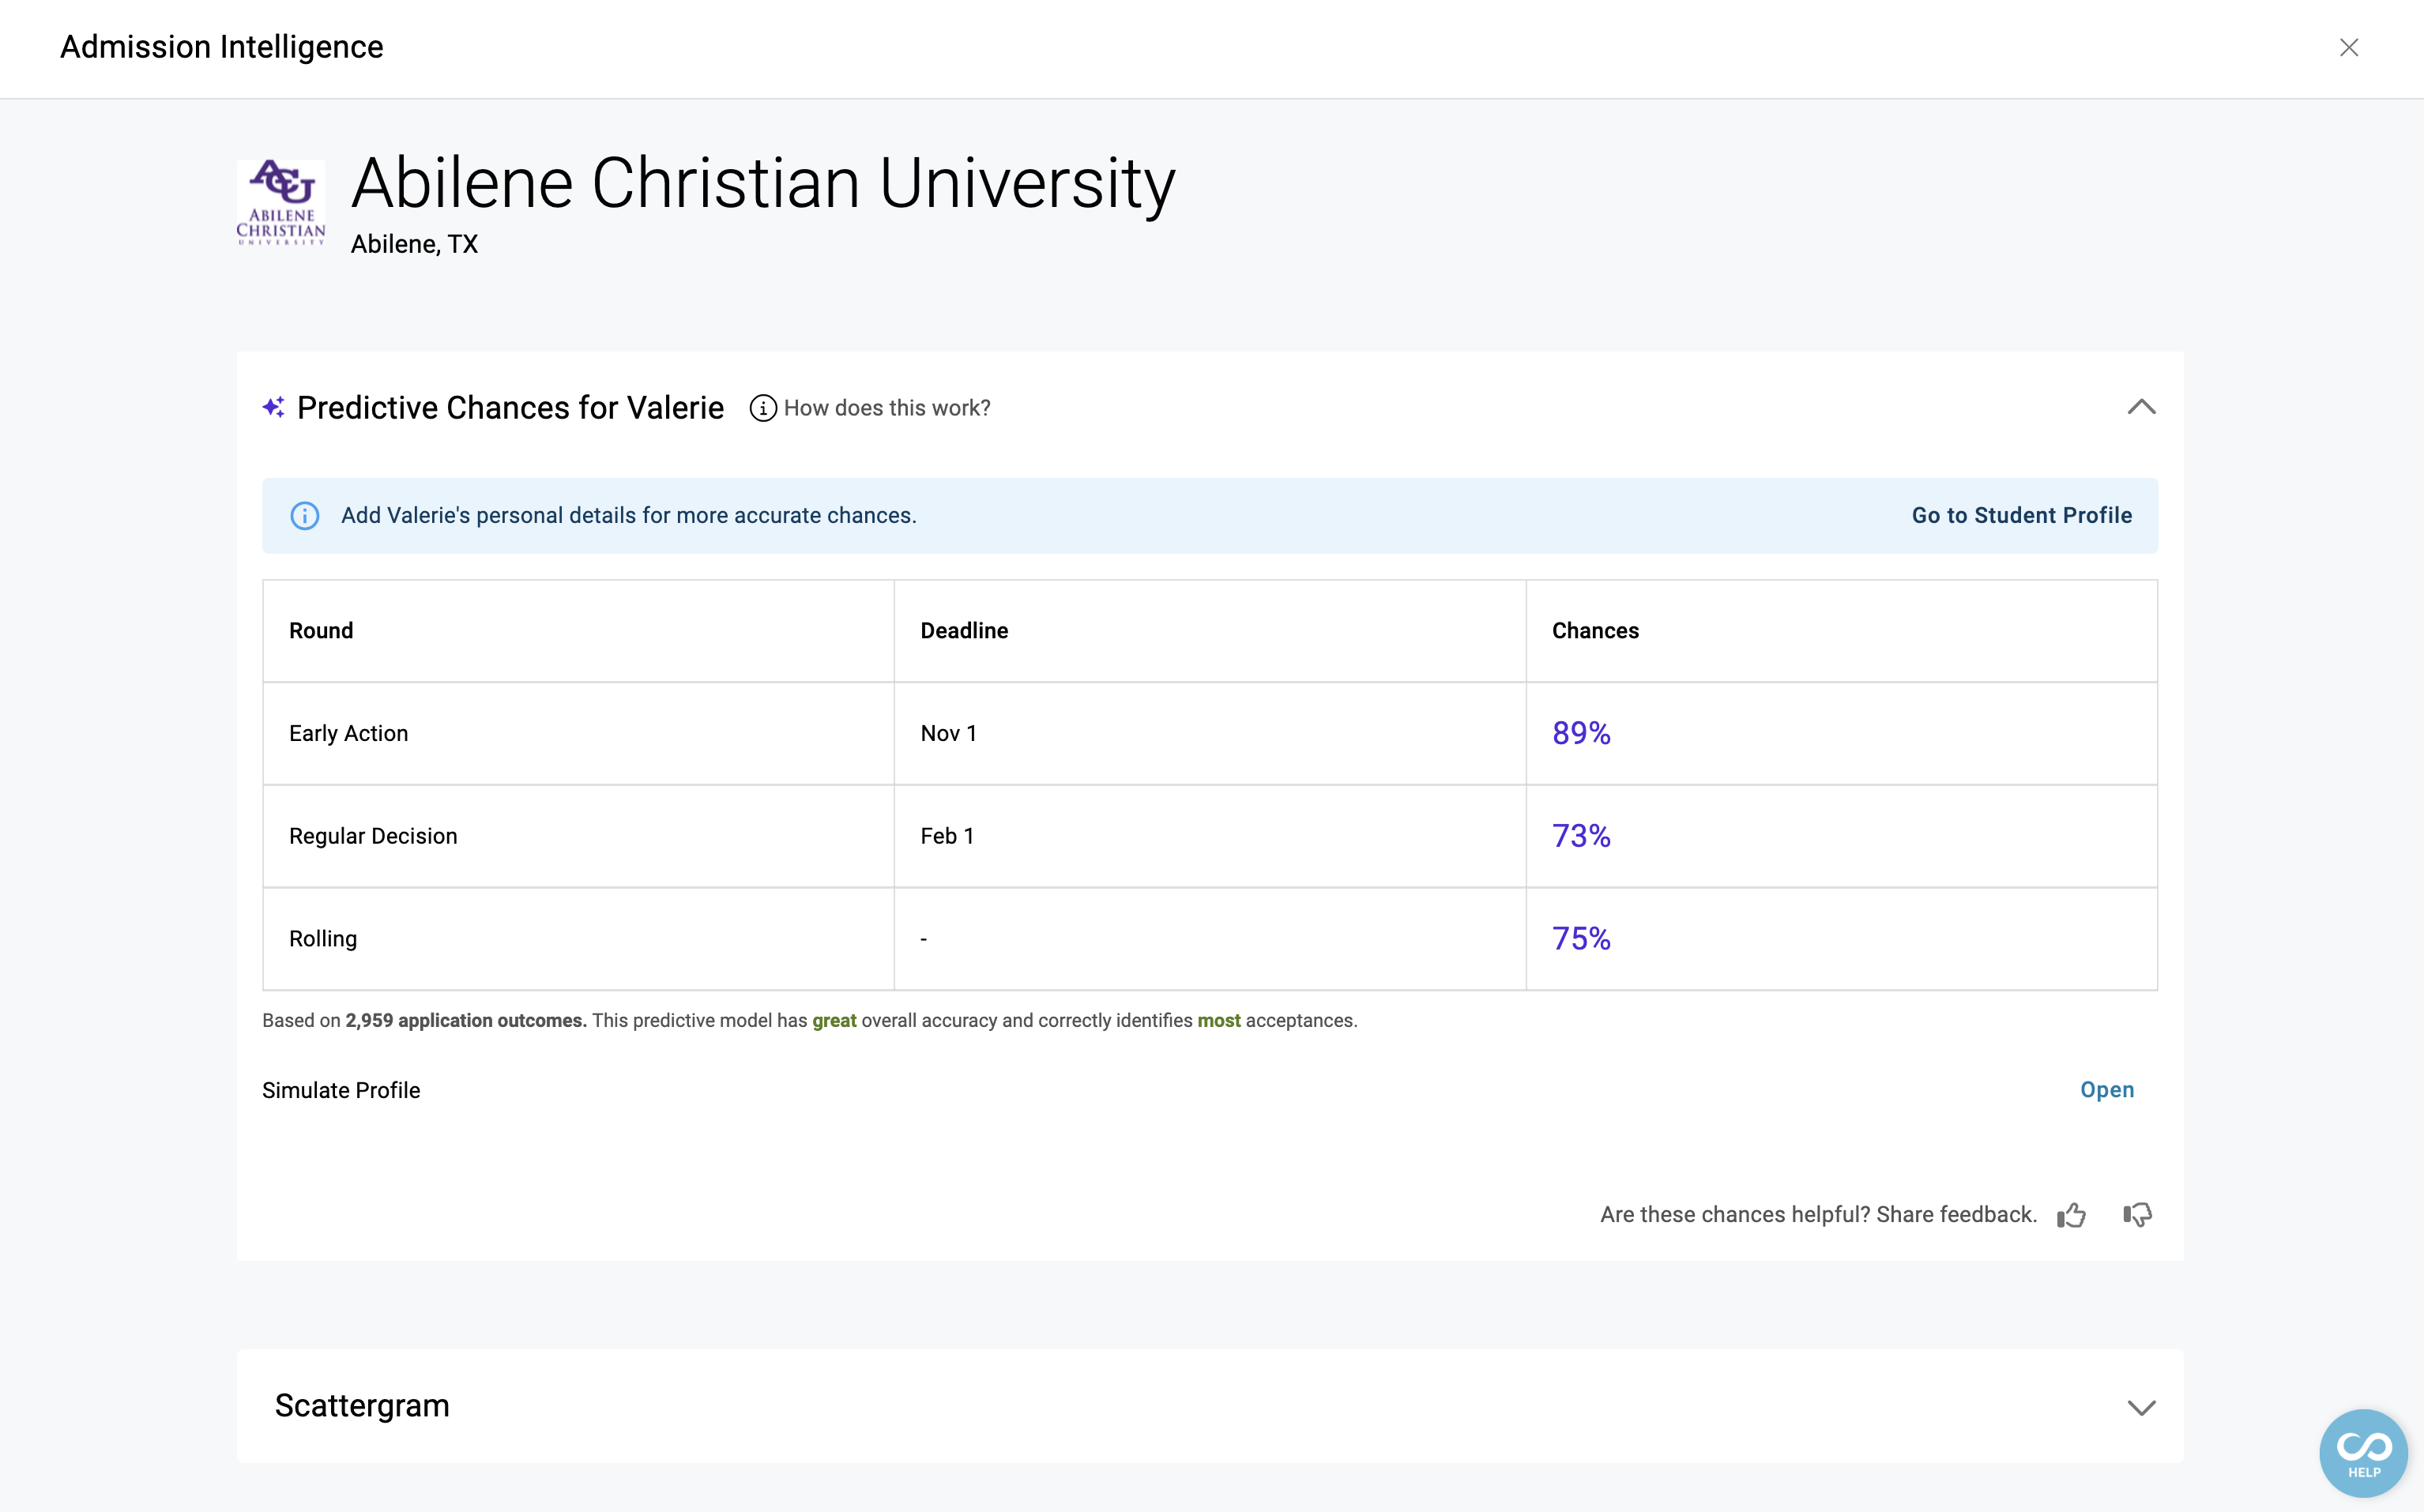Click the green word great in accuracy note
Viewport: 2424px width, 1512px height.
pyautogui.click(x=834, y=1021)
